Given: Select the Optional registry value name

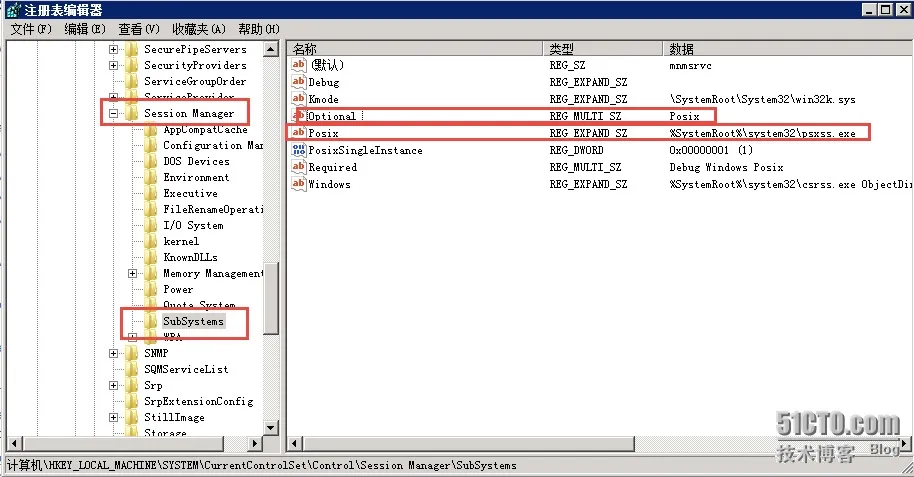Looking at the screenshot, I should coord(332,116).
